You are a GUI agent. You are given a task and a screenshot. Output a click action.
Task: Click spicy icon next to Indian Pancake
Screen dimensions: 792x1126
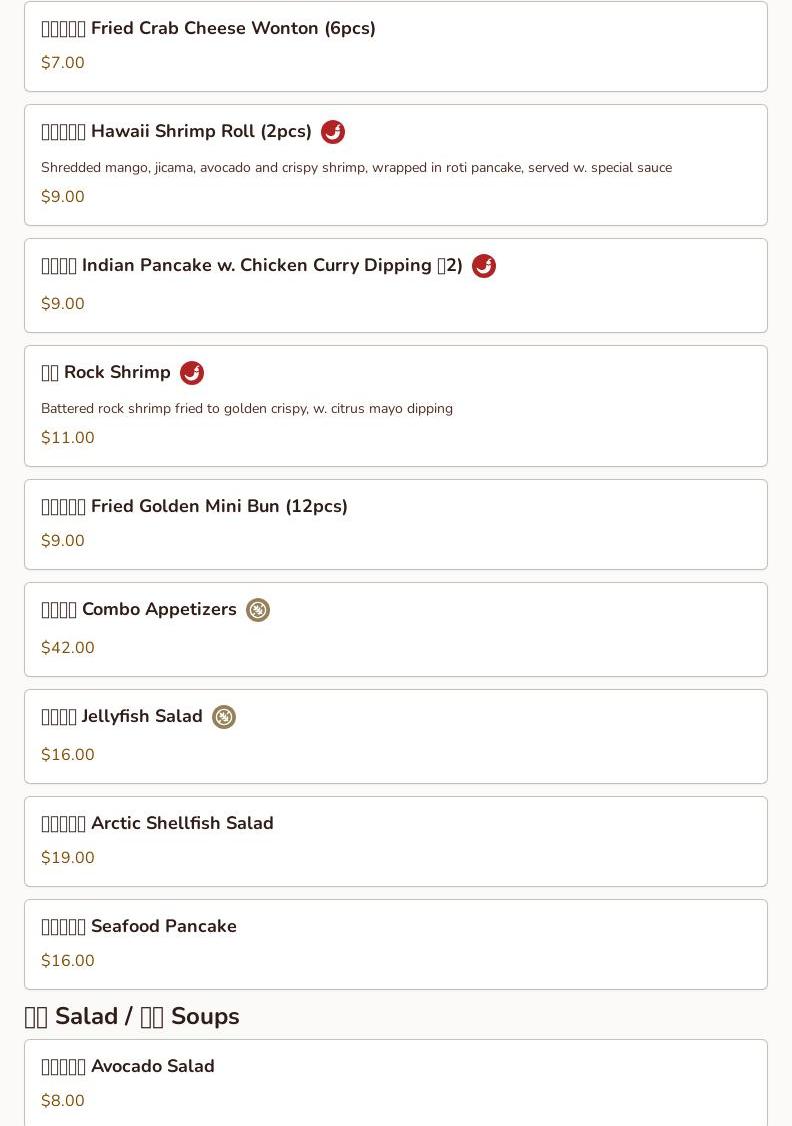(x=484, y=266)
